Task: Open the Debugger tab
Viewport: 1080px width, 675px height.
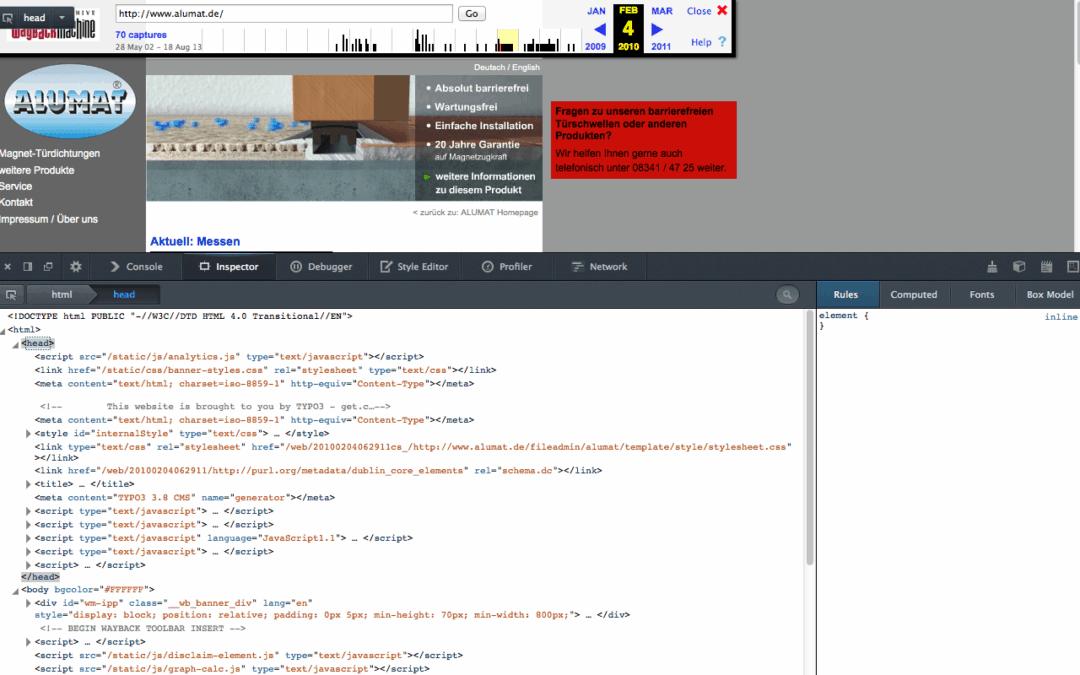Action: [x=321, y=267]
